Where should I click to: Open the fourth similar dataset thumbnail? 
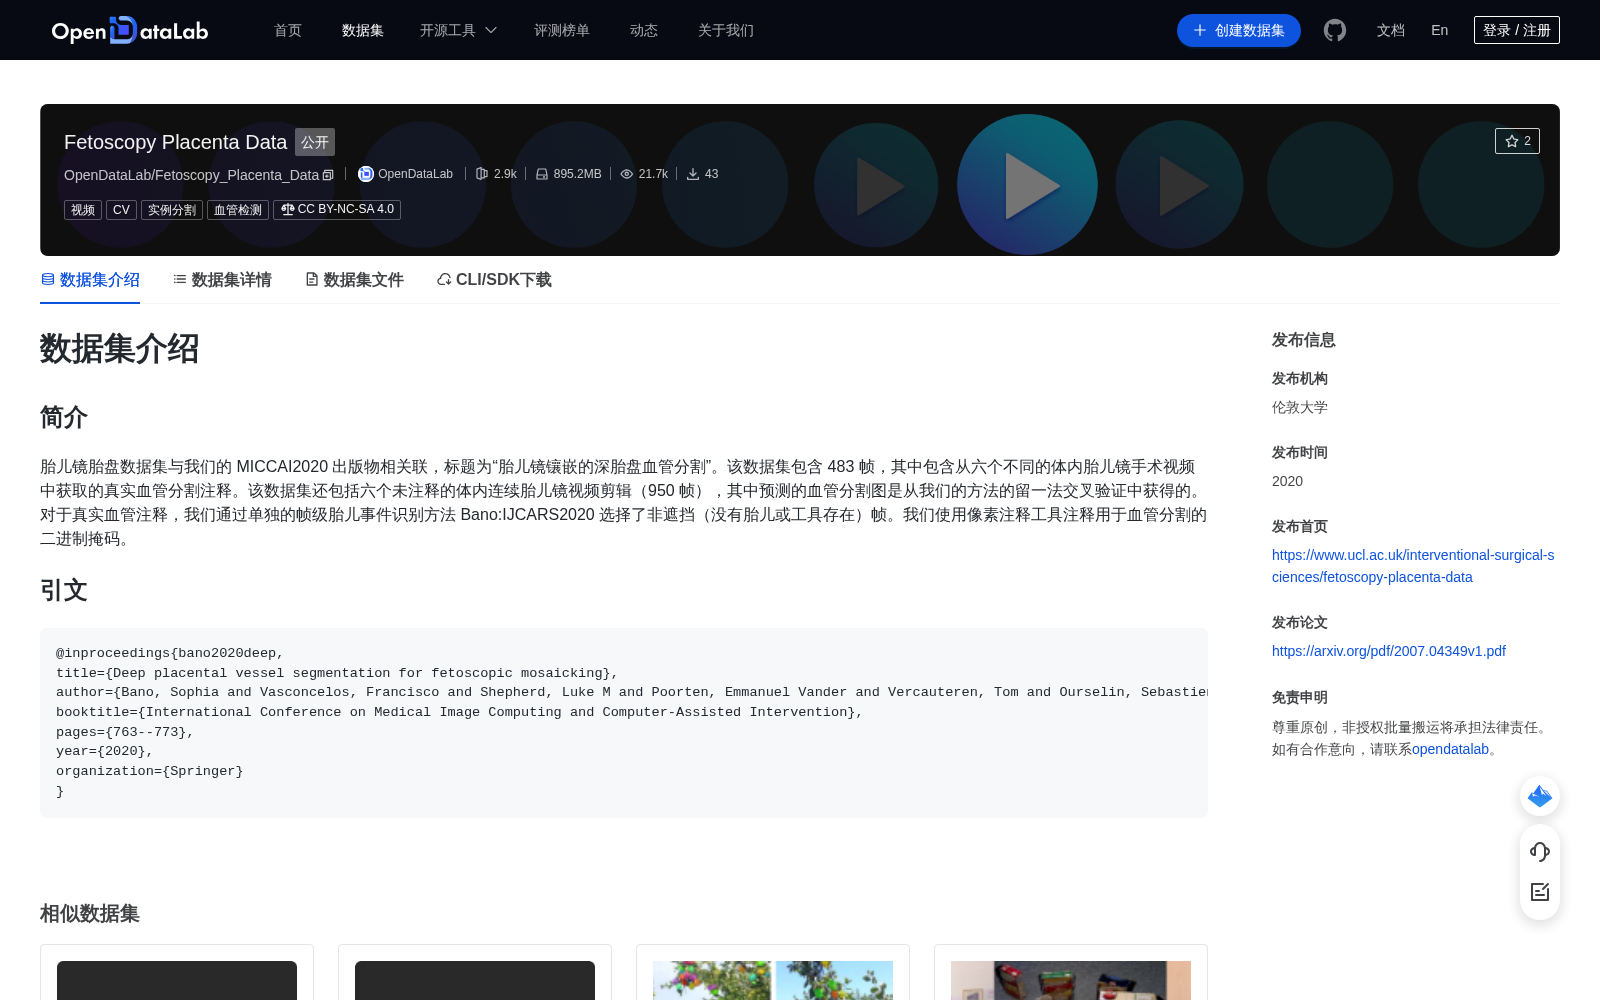(1071, 980)
